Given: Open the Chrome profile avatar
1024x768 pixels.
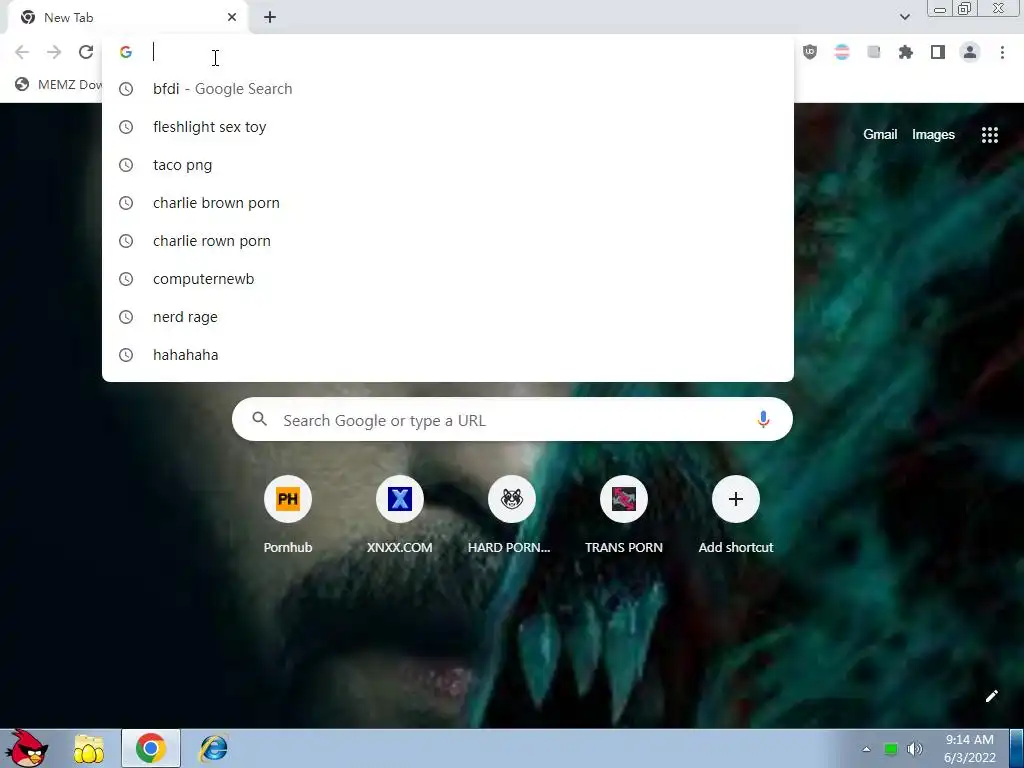Looking at the screenshot, I should click(x=970, y=52).
